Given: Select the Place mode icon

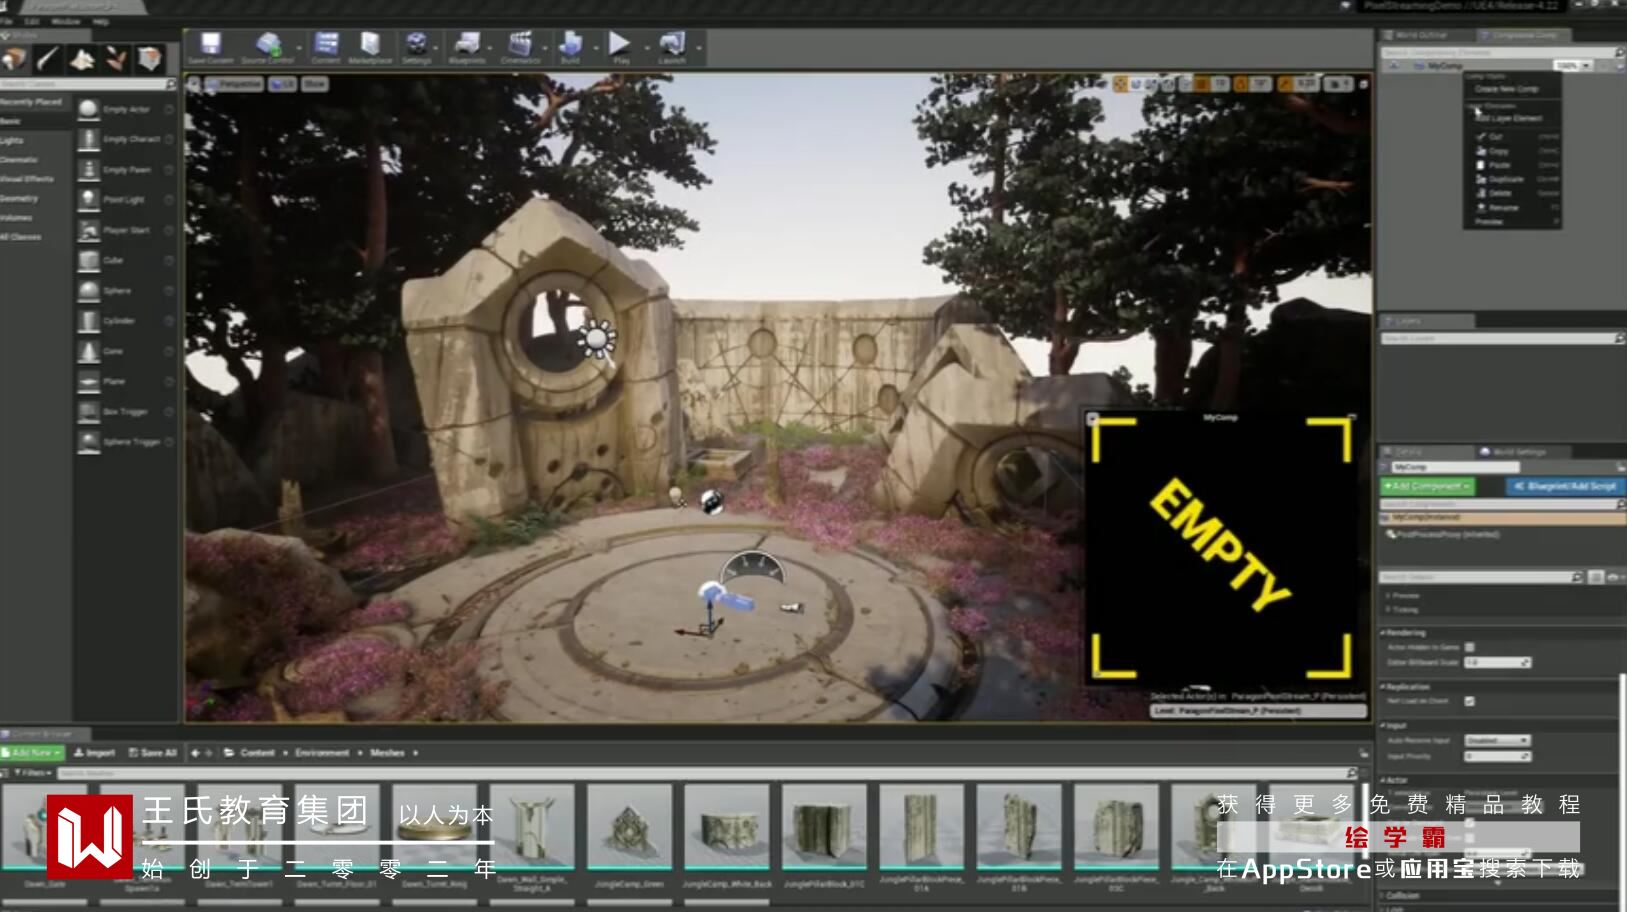Looking at the screenshot, I should tap(14, 60).
